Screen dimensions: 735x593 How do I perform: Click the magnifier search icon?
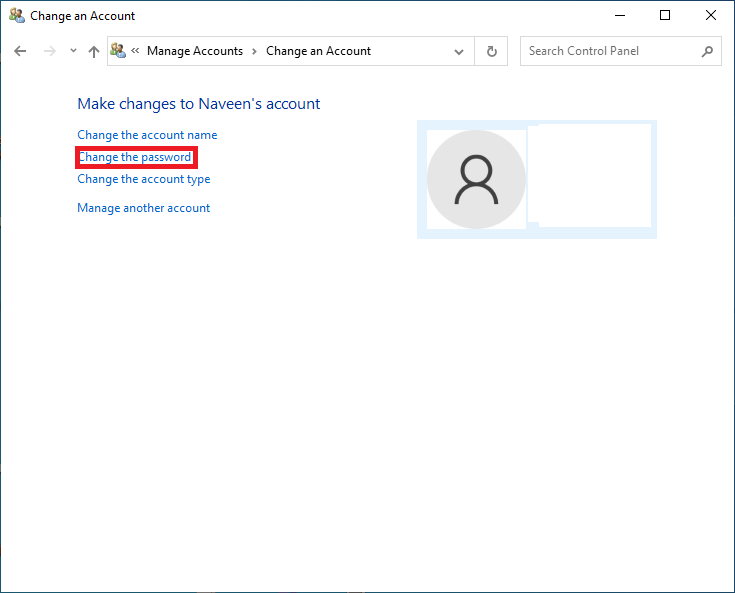coord(707,51)
